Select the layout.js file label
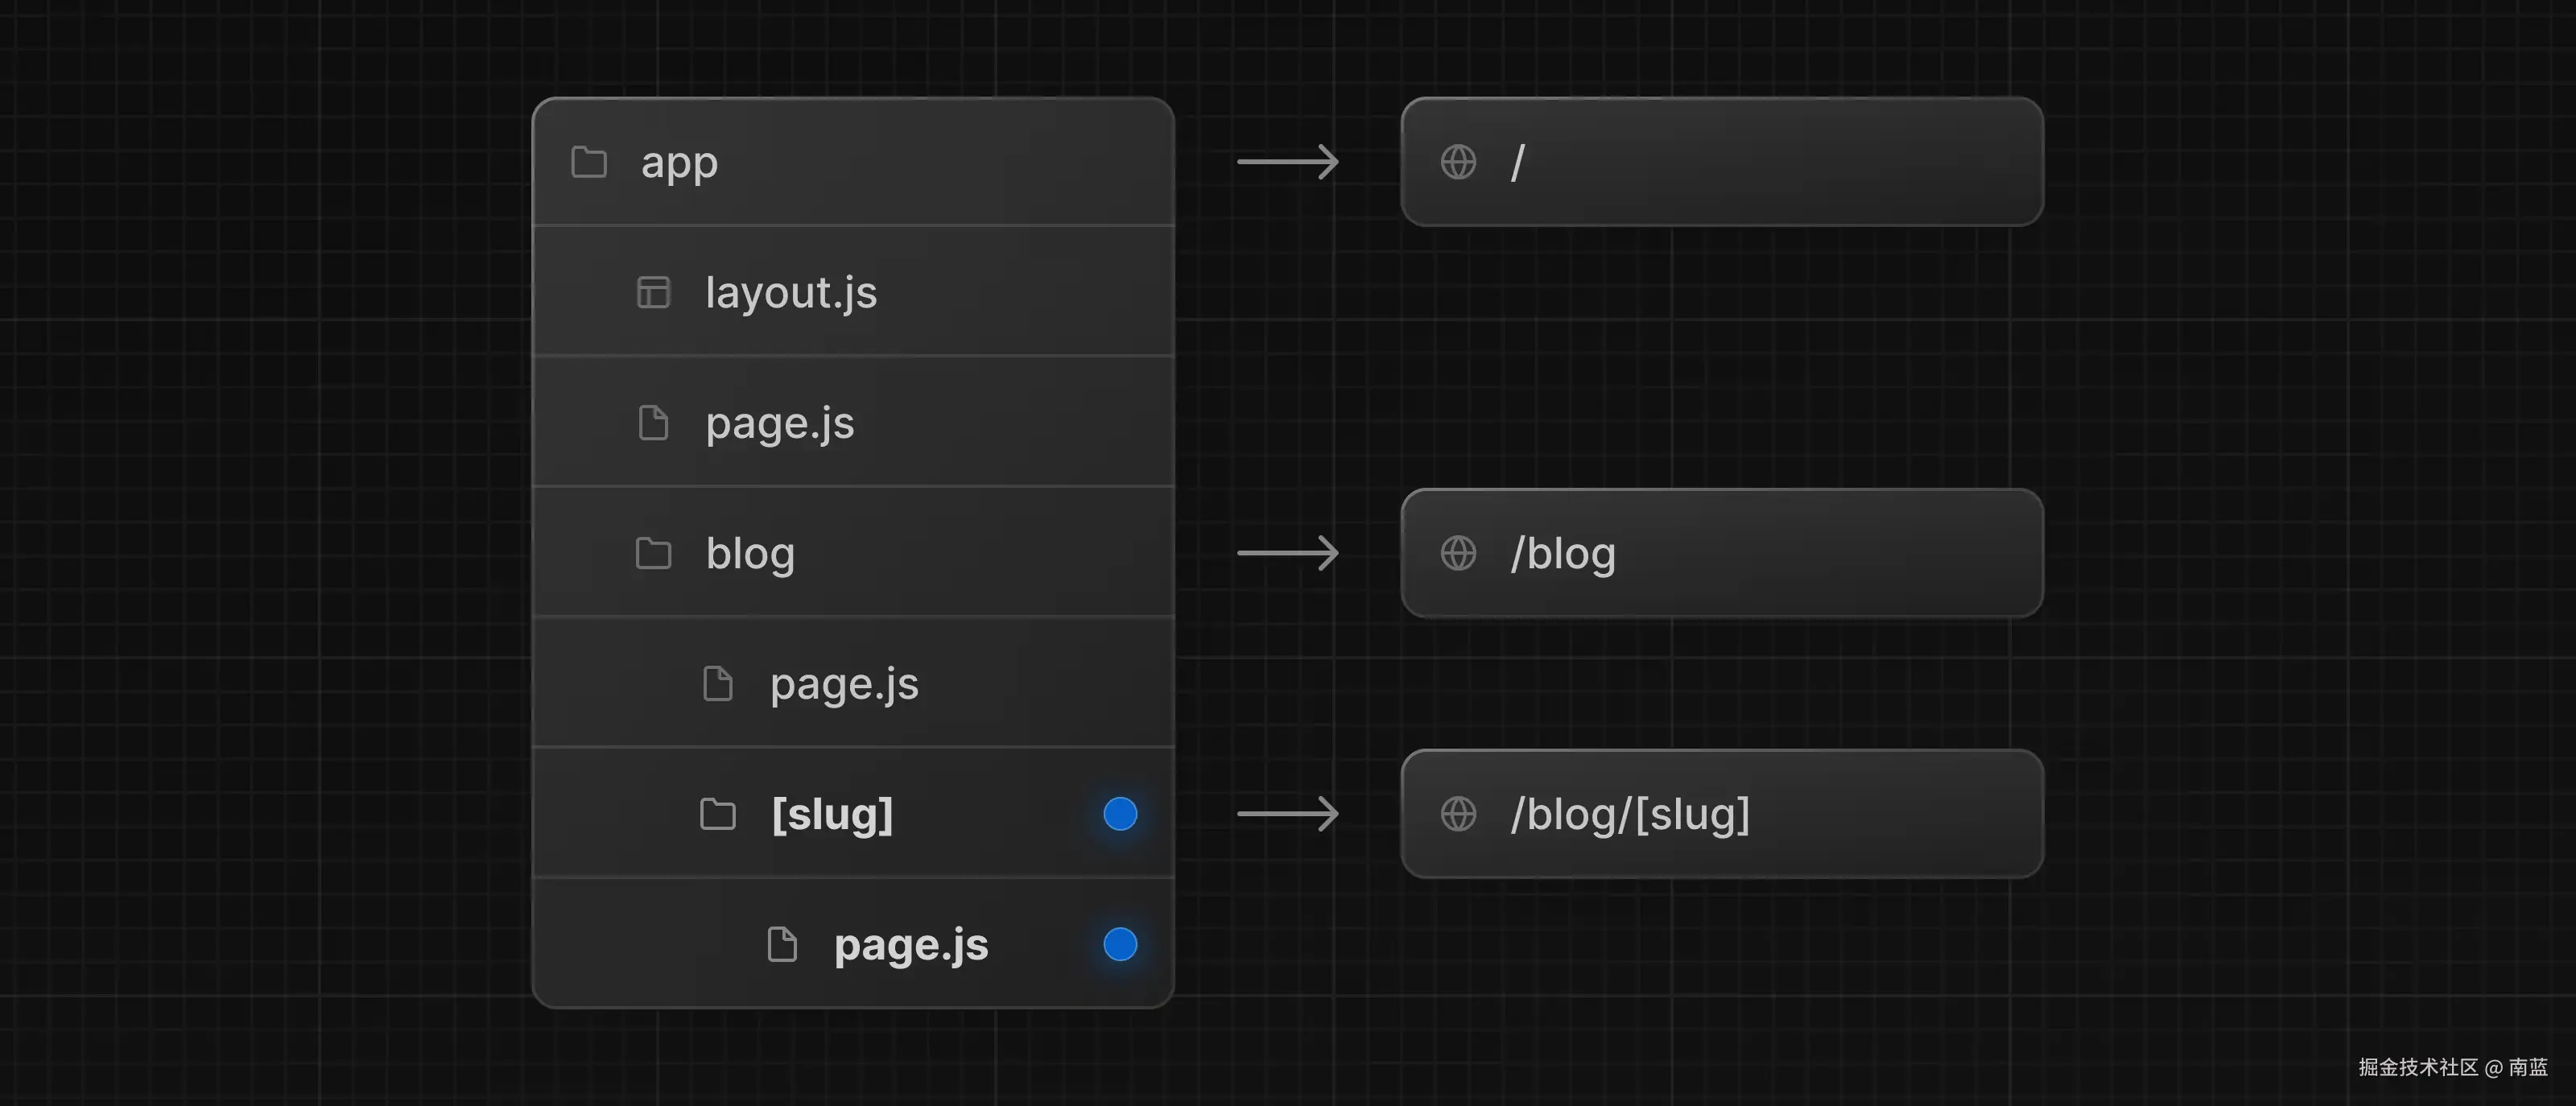2576x1106 pixels. 790,293
